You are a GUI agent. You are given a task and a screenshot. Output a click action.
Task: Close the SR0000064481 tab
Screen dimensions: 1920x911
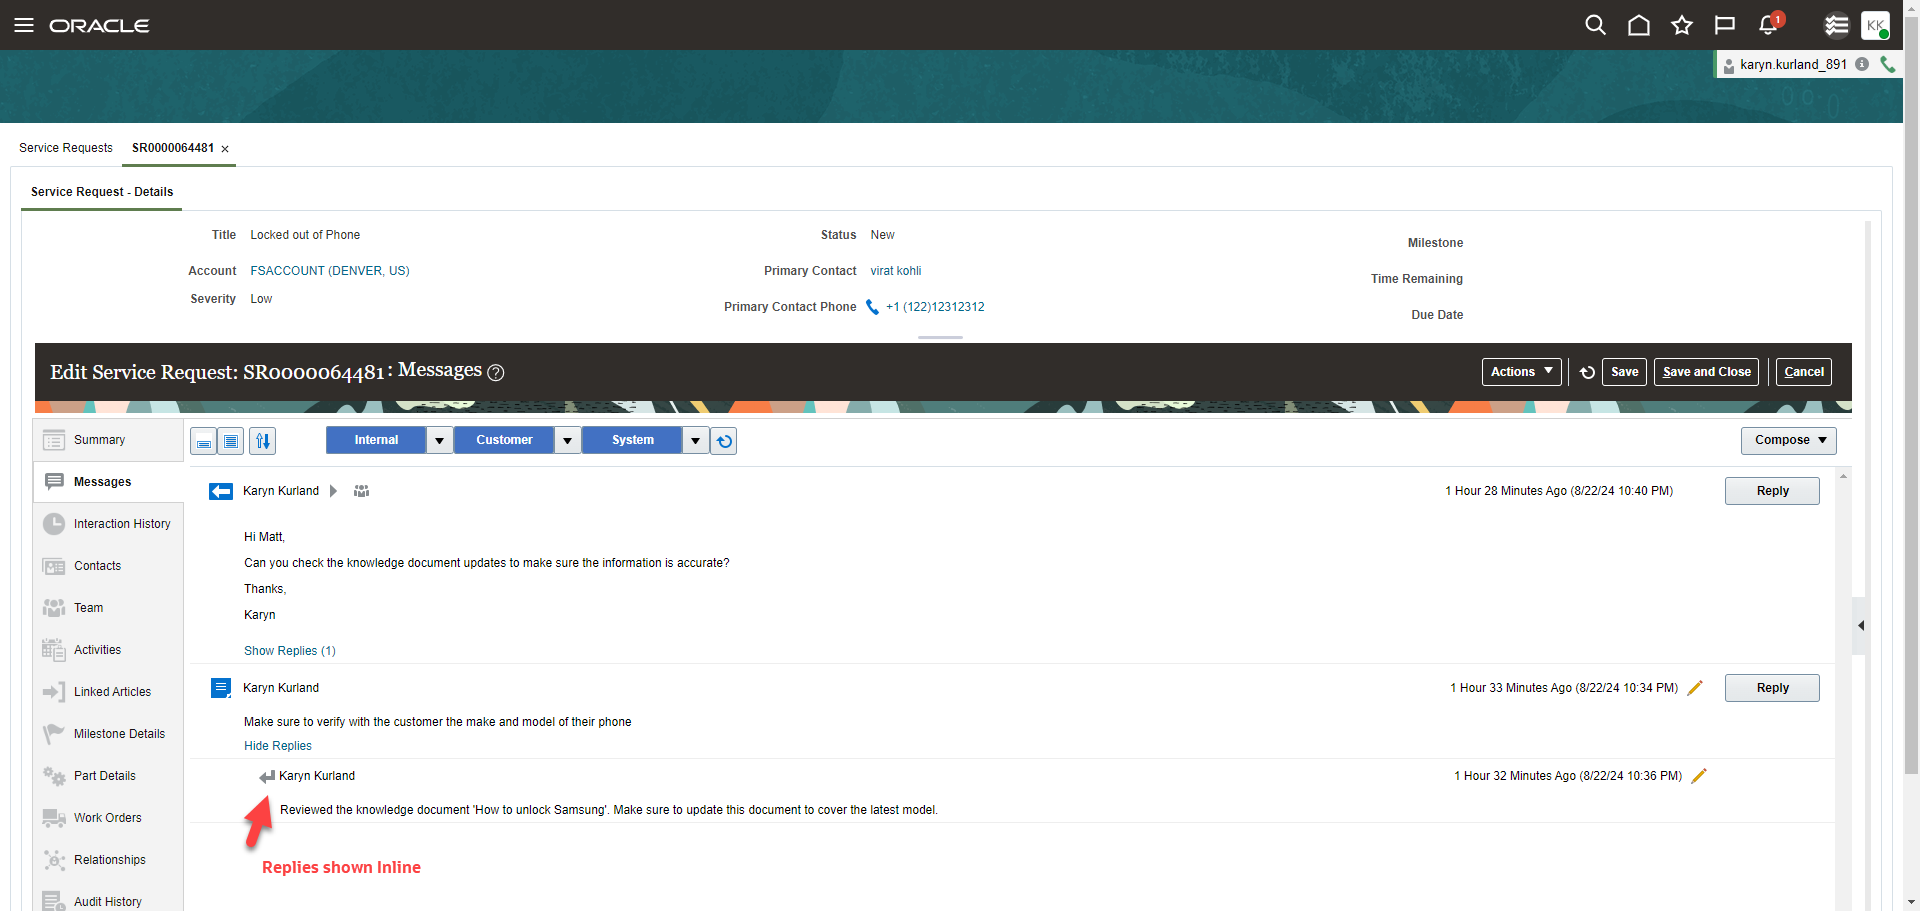point(225,149)
